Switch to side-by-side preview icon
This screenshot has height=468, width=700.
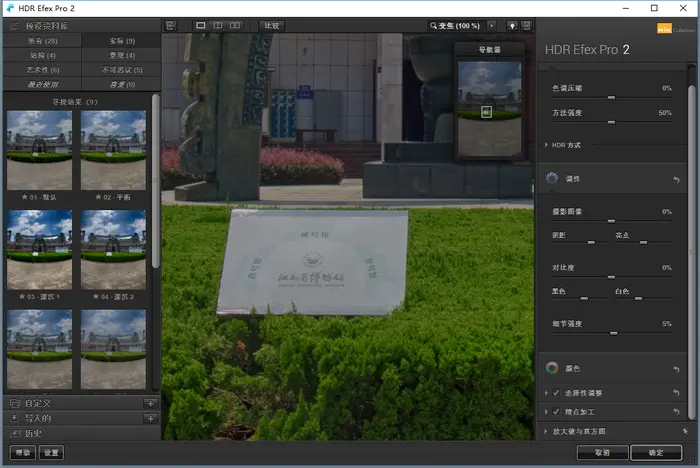click(x=235, y=25)
